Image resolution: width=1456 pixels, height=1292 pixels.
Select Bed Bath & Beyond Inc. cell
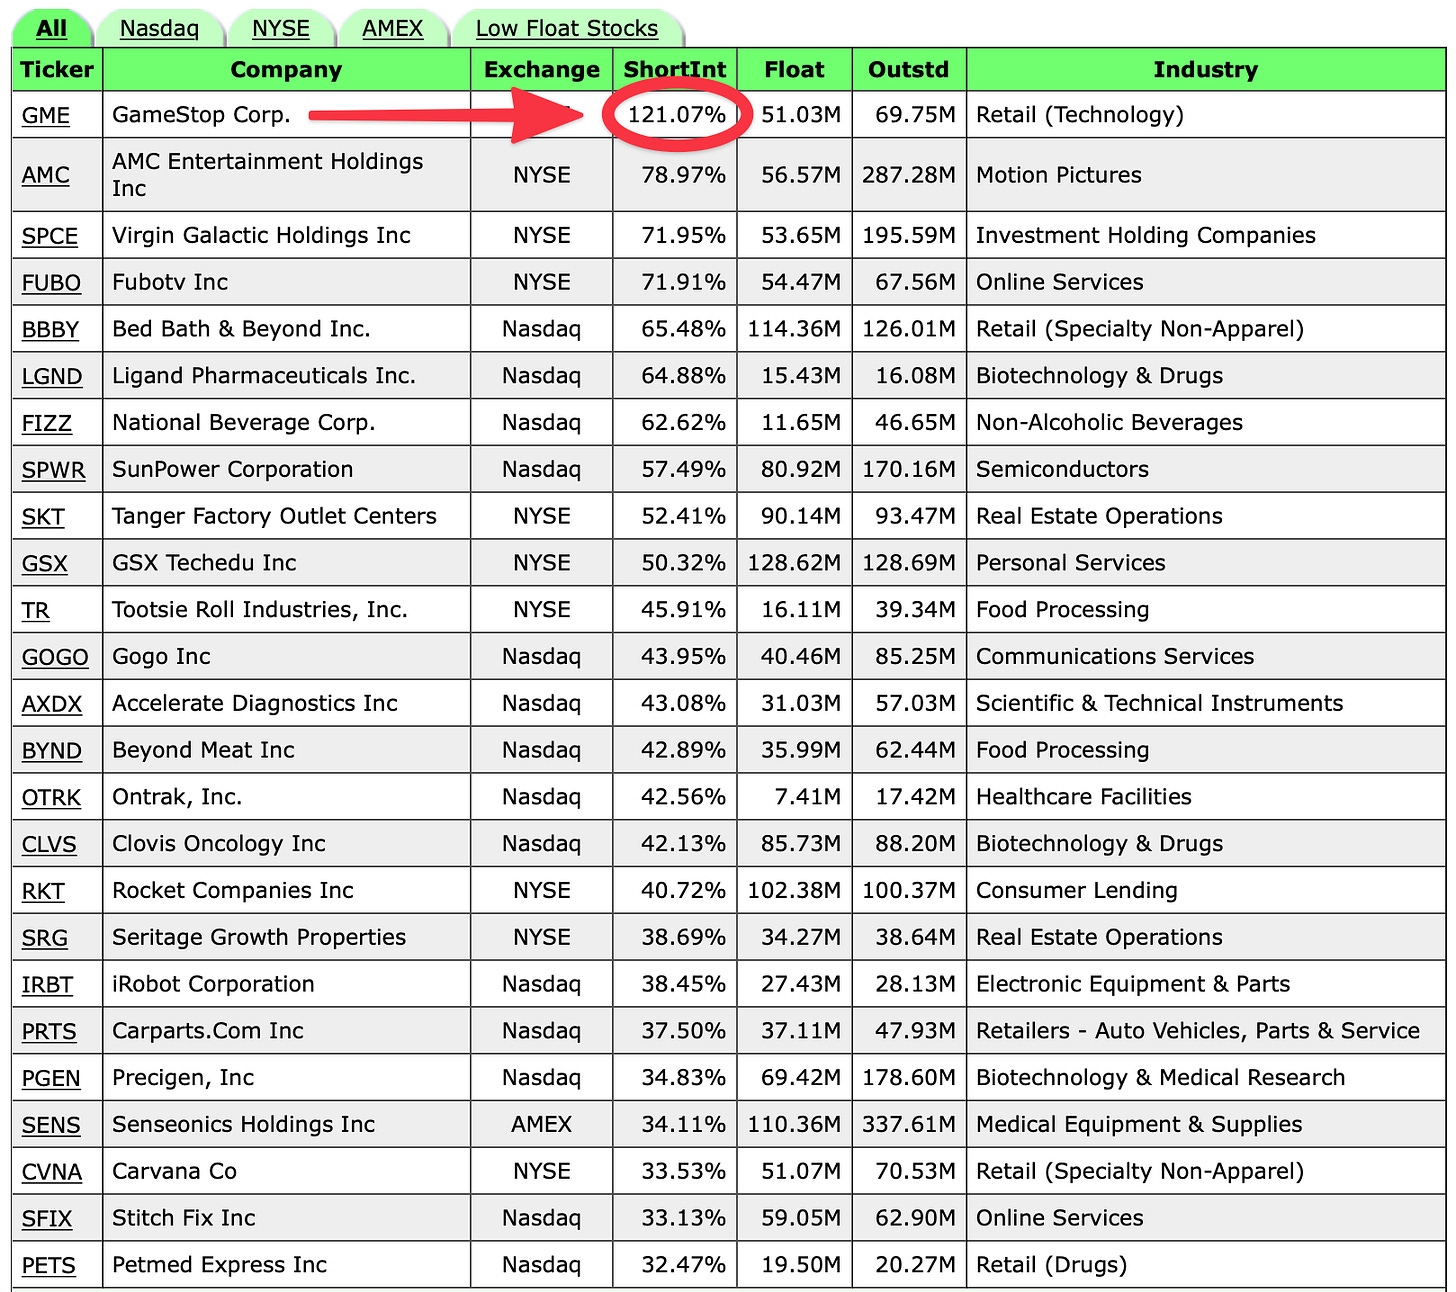pyautogui.click(x=286, y=330)
